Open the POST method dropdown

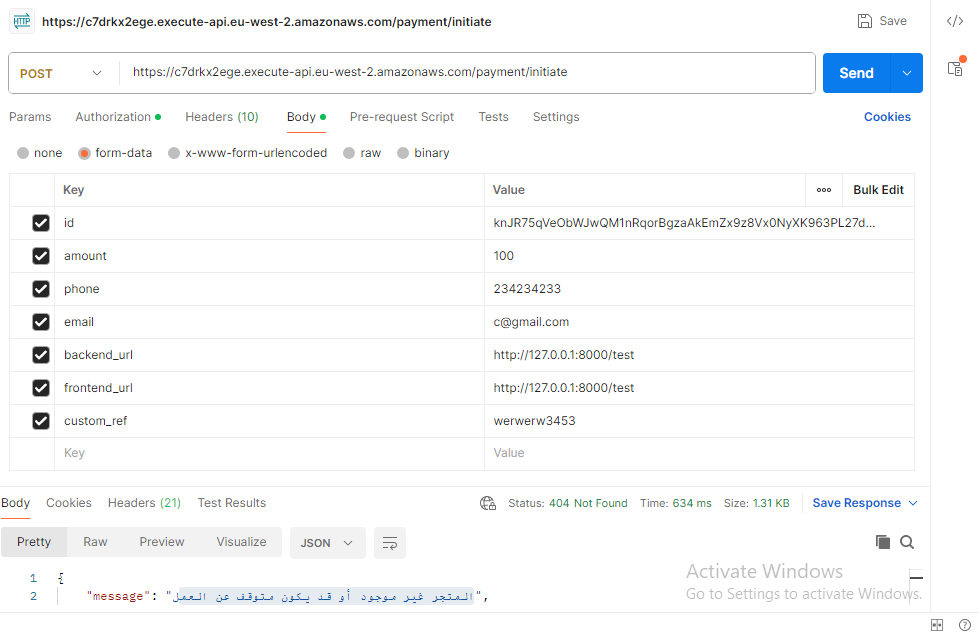pyautogui.click(x=62, y=73)
